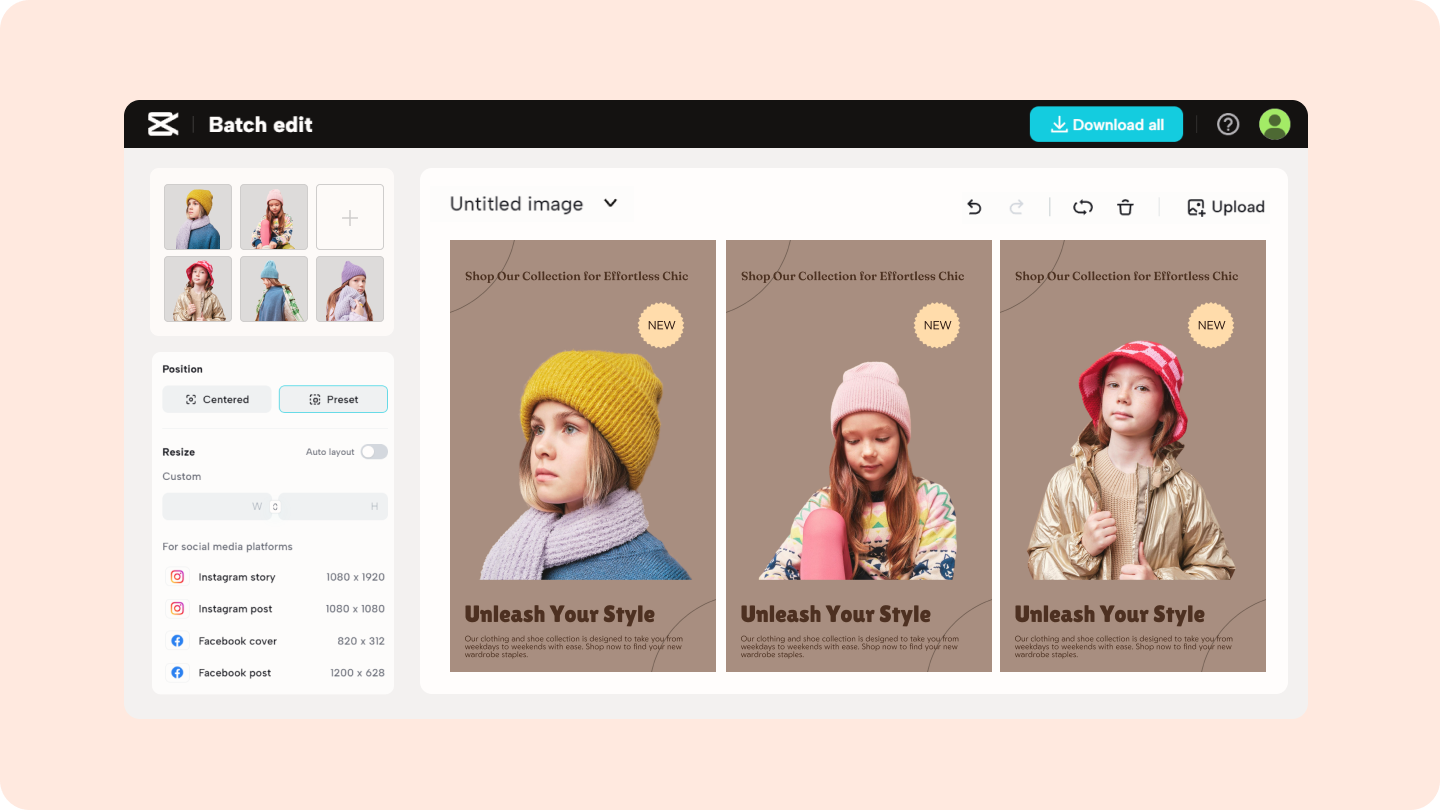Image resolution: width=1440 pixels, height=810 pixels.
Task: Click the Untitled image title
Action: 516,204
